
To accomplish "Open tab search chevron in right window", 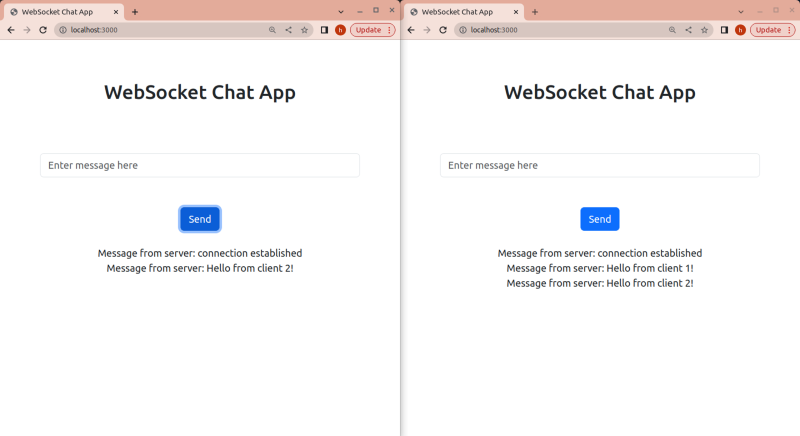I will 741,12.
